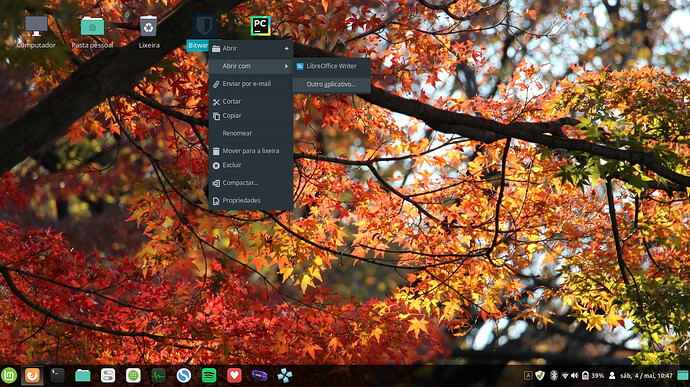Launch the red heart app icon
Screen dimensions: 690x387
click(234, 376)
